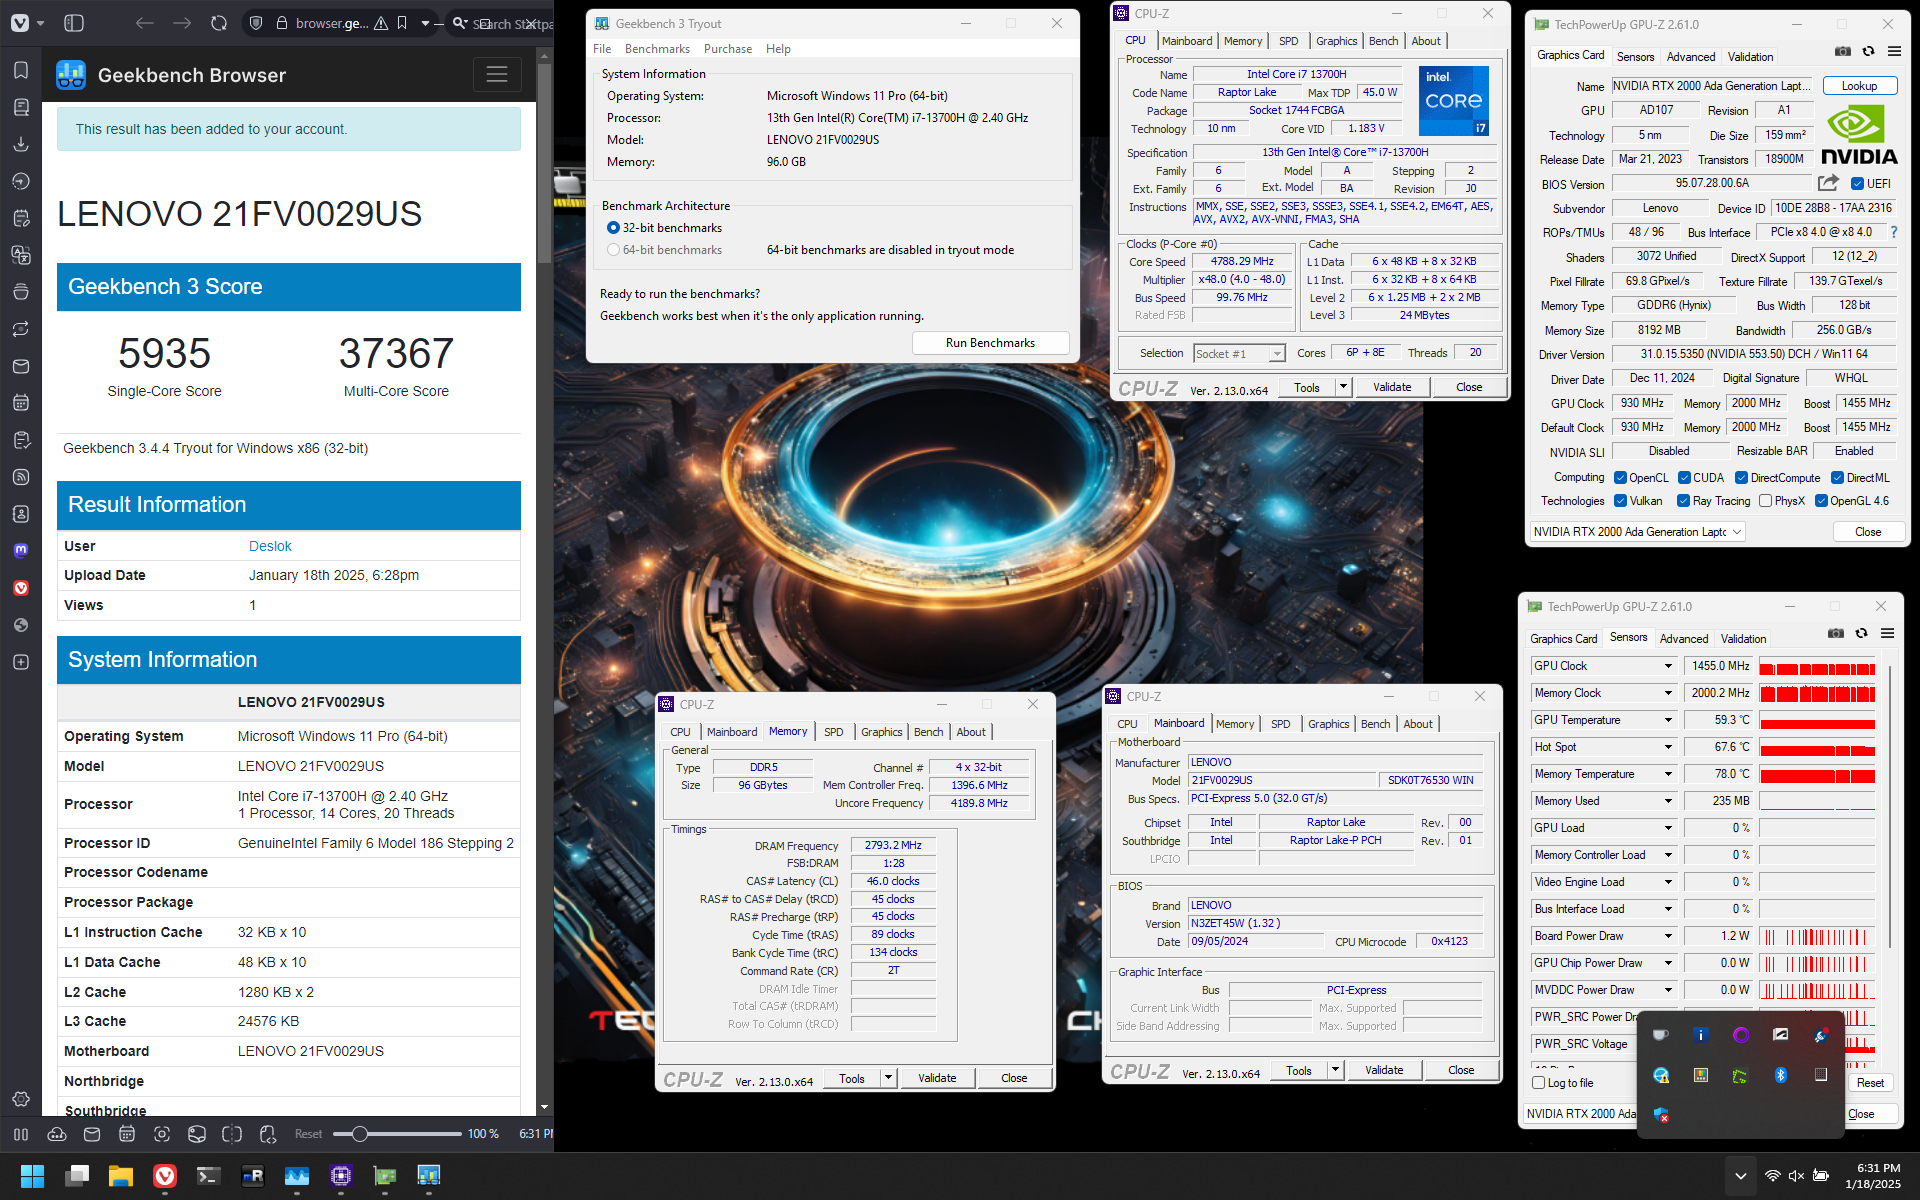
Task: Enable Log to file checkbox in GPU-Z Sensors
Action: click(1539, 1083)
